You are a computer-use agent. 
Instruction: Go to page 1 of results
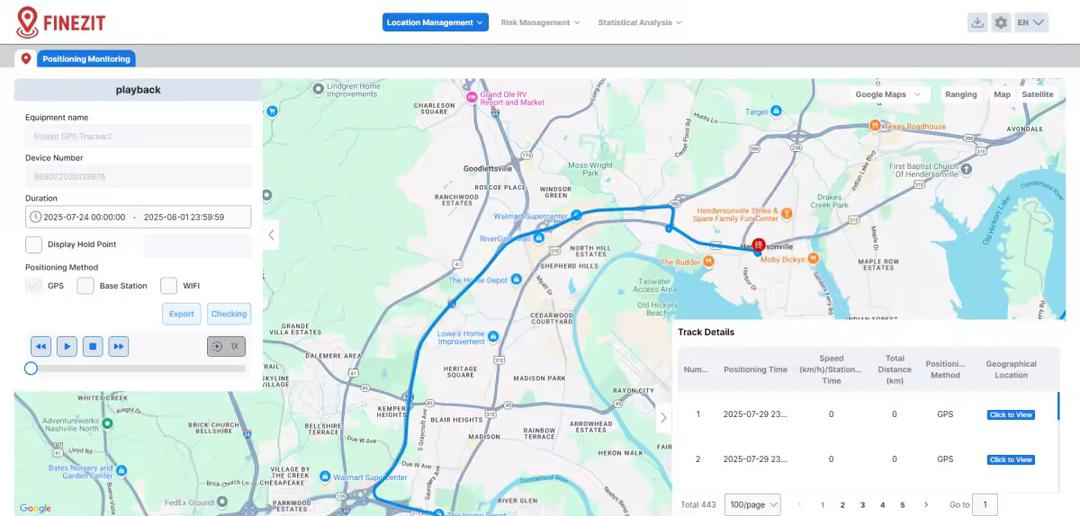click(822, 505)
